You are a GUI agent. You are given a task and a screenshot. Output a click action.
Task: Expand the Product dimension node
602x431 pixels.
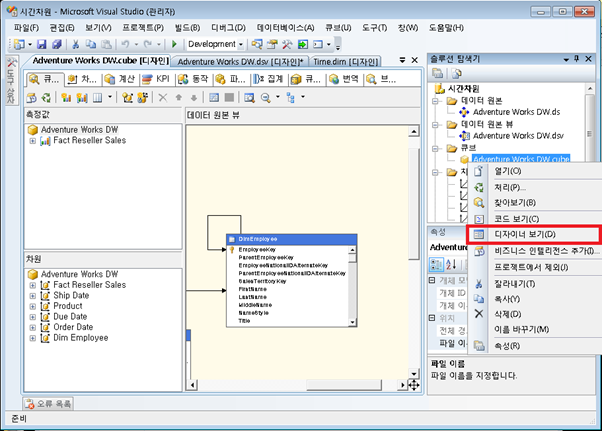[x=33, y=307]
